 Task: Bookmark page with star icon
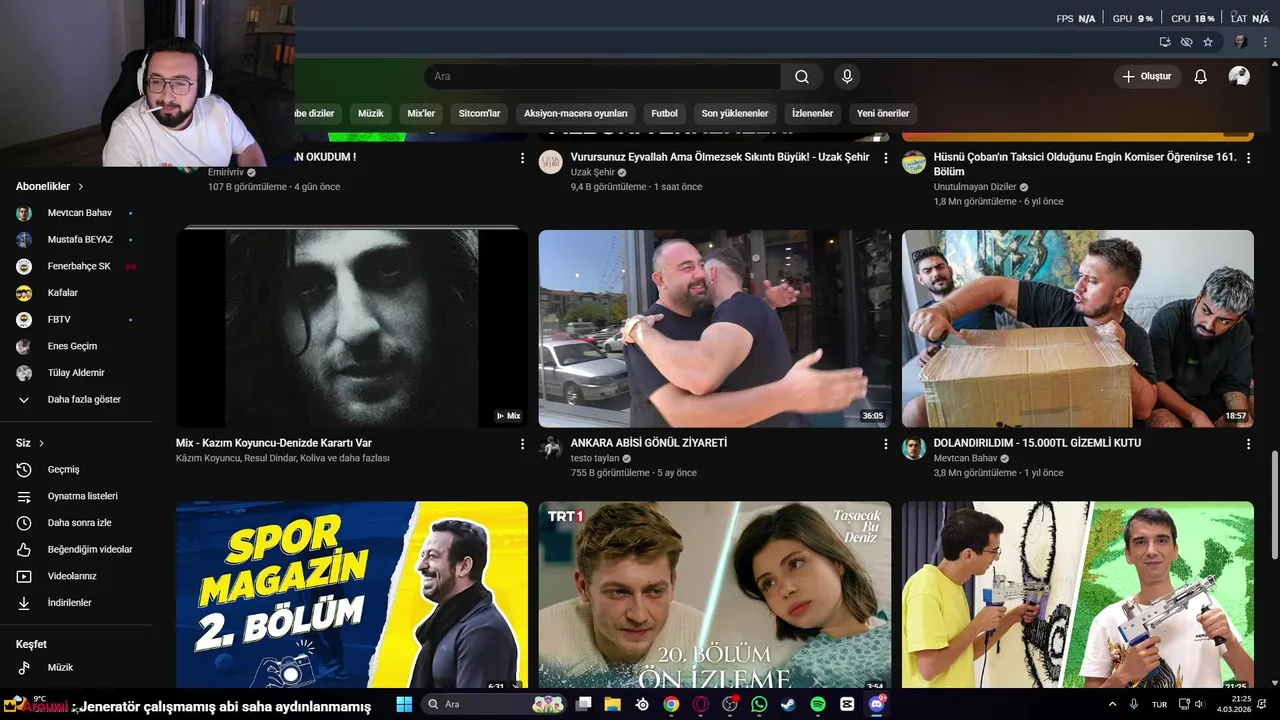click(x=1208, y=42)
